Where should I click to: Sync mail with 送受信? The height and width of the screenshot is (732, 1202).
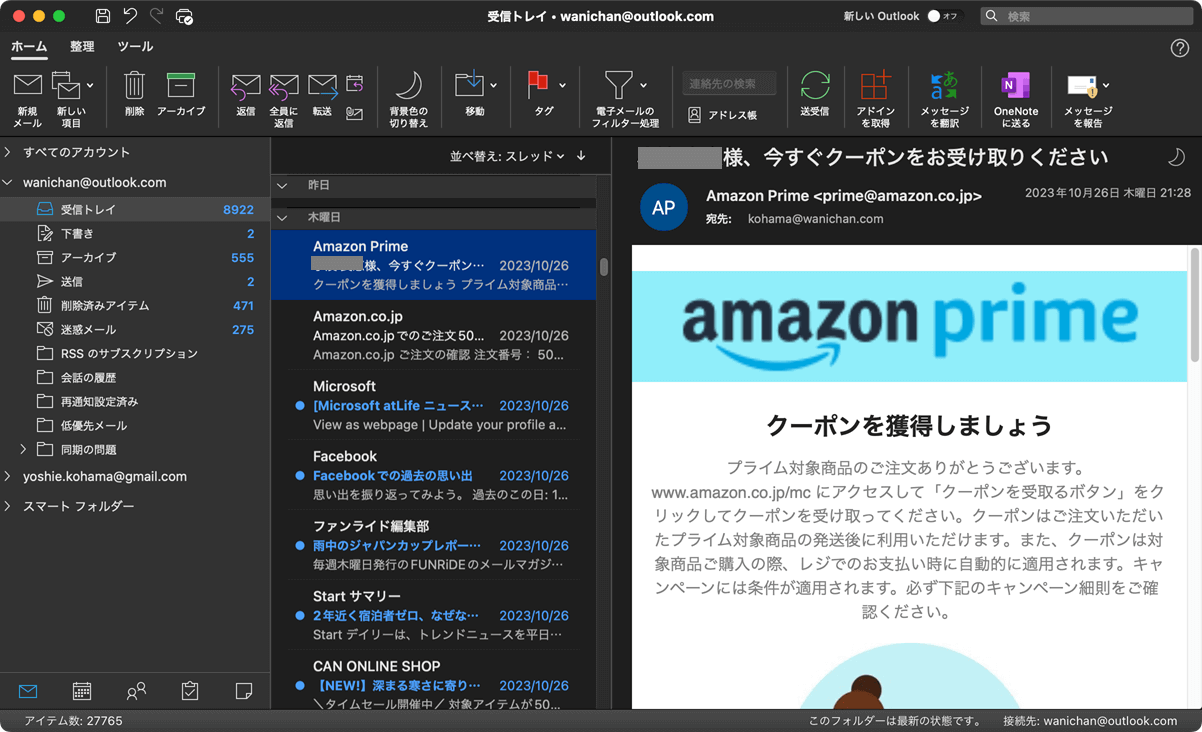(x=815, y=95)
